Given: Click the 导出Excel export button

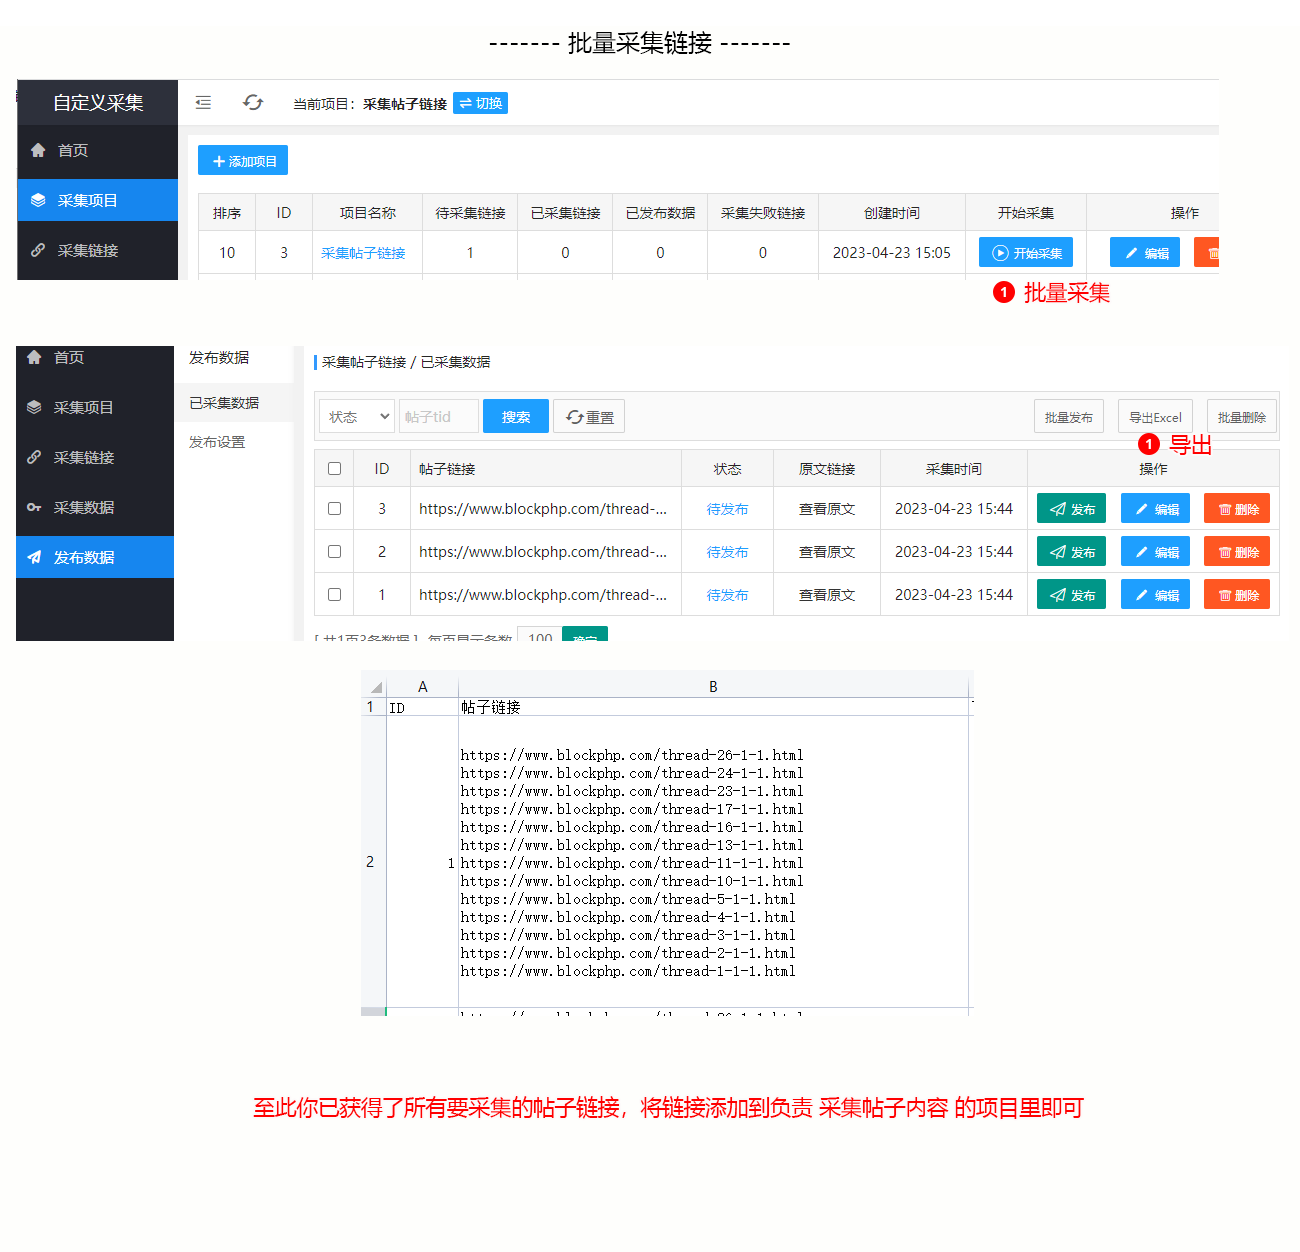Looking at the screenshot, I should point(1155,417).
